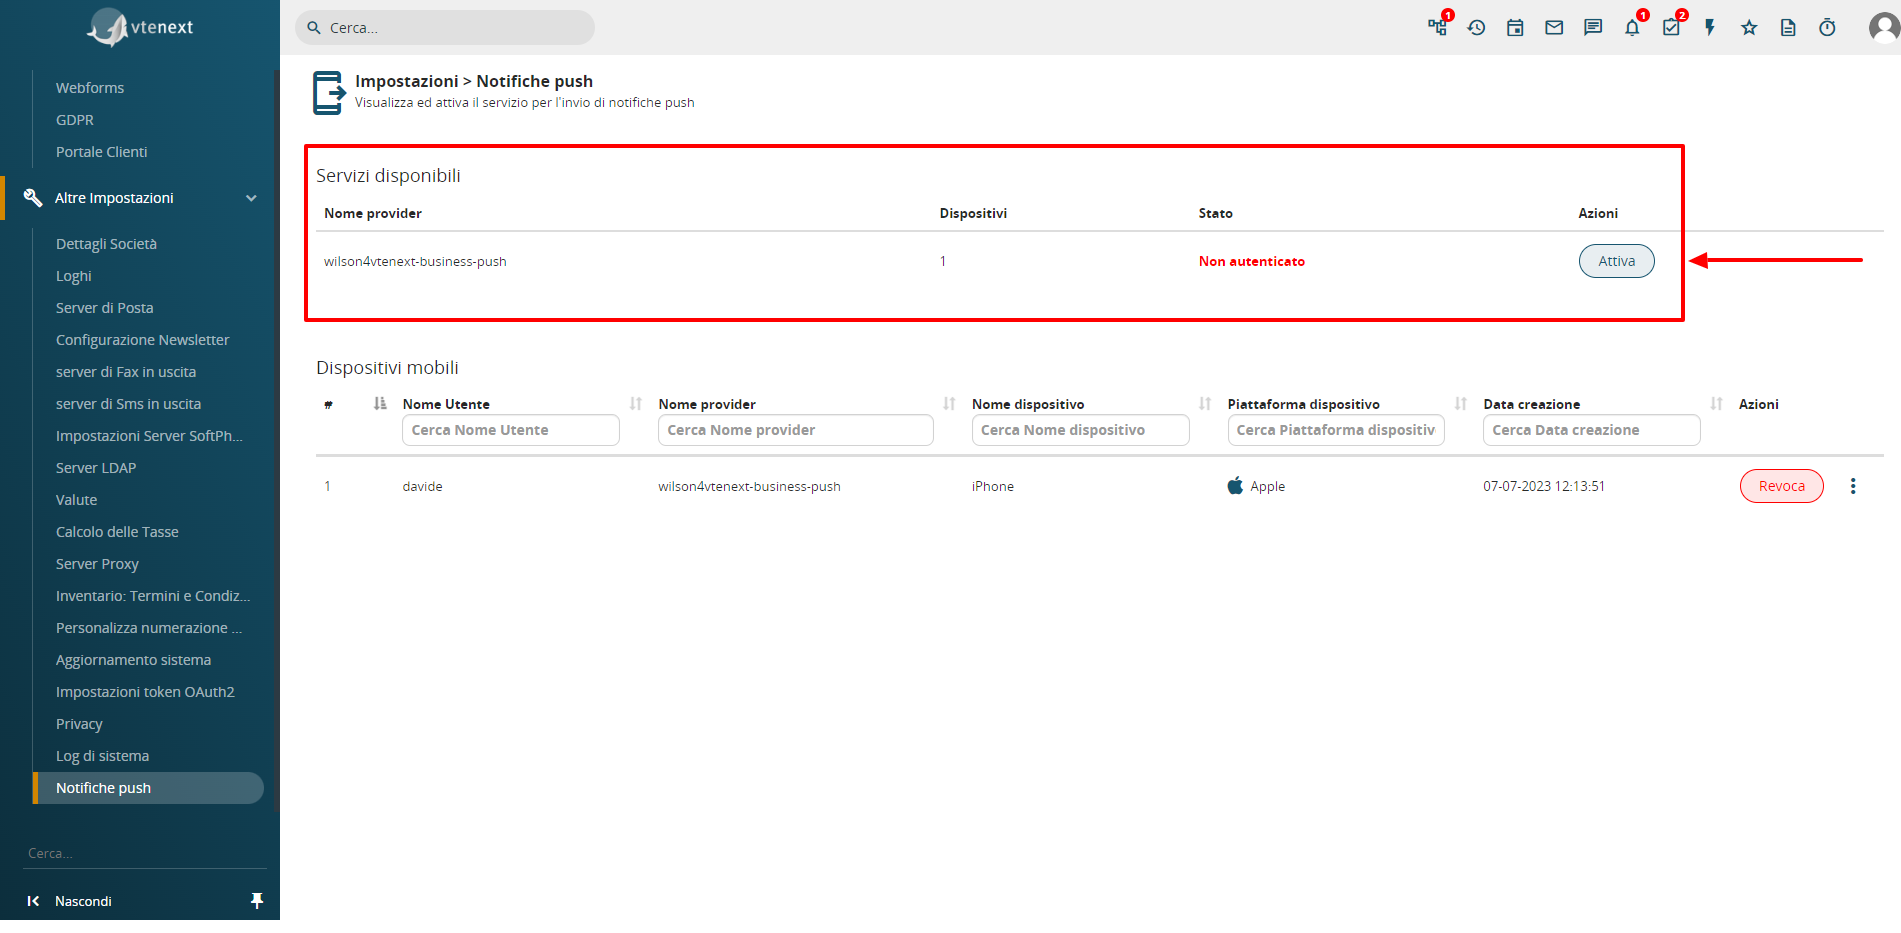The width and height of the screenshot is (1901, 933).
Task: Sort by Nome provider column sort icon
Action: (949, 404)
